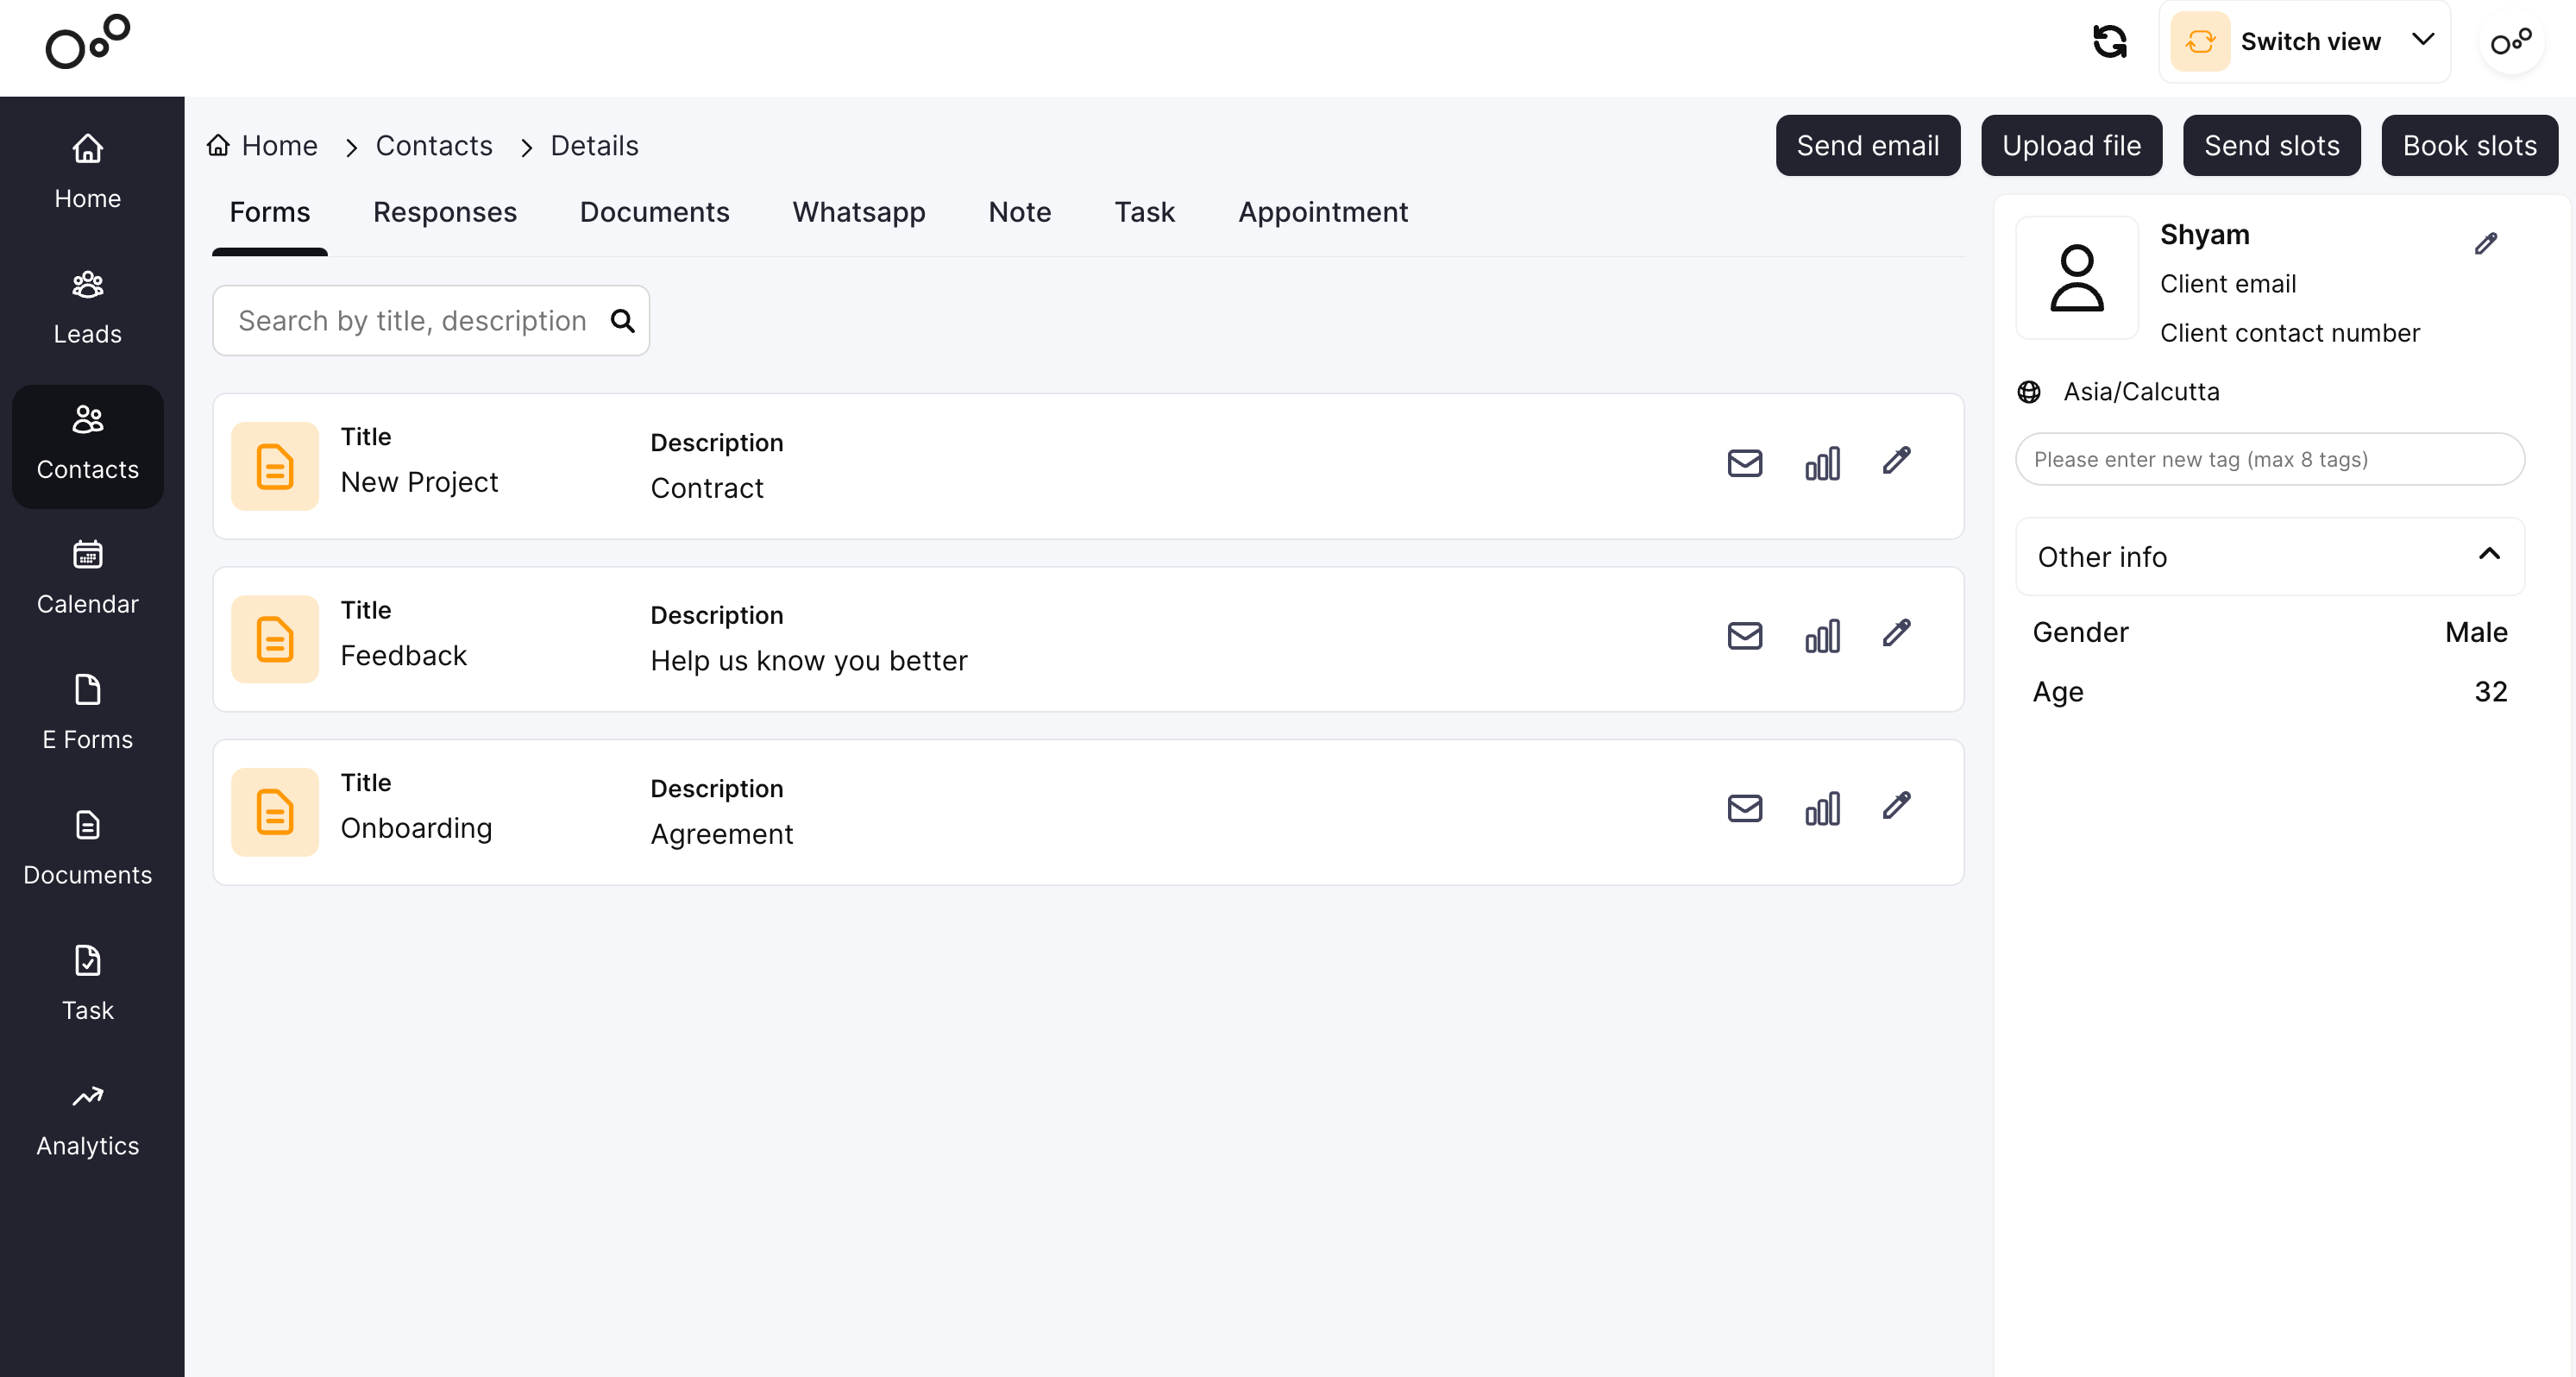The height and width of the screenshot is (1377, 2576).
Task: Open E Forms in the sidebar
Action: point(88,713)
